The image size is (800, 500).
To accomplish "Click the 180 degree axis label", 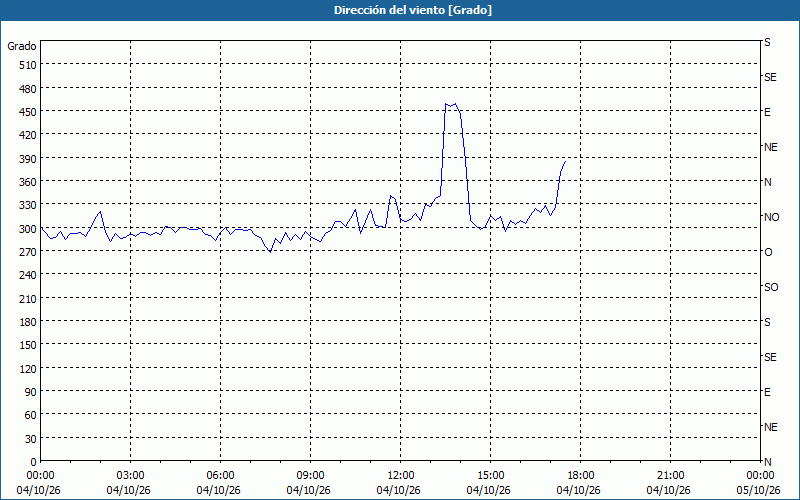I will pos(28,321).
